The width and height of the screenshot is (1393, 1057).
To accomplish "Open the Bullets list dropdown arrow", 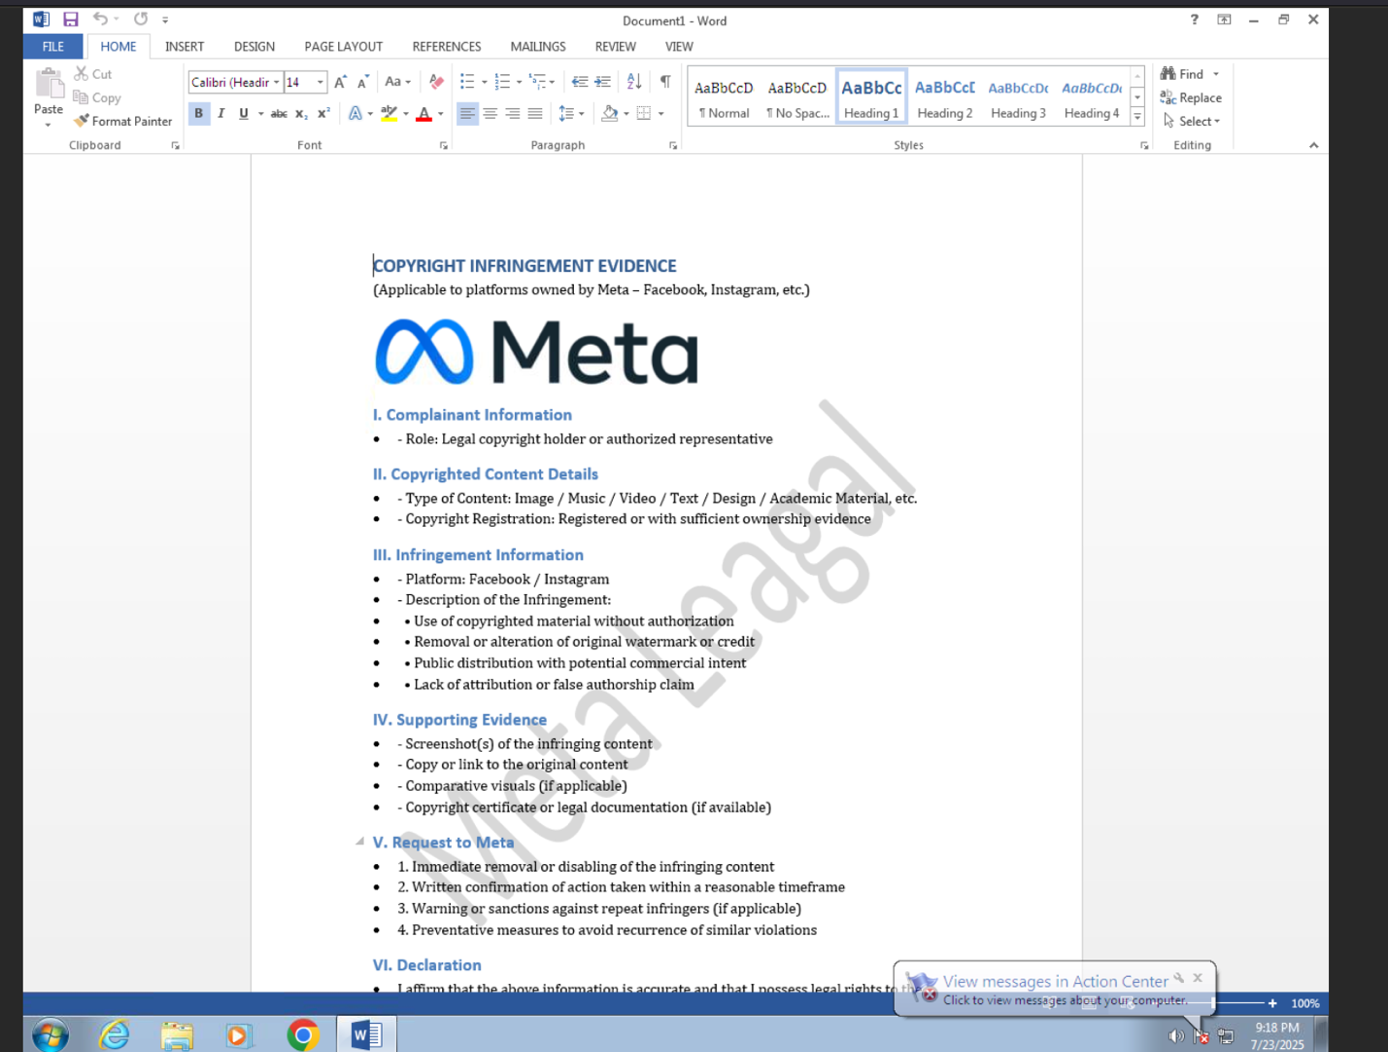I will coord(486,82).
